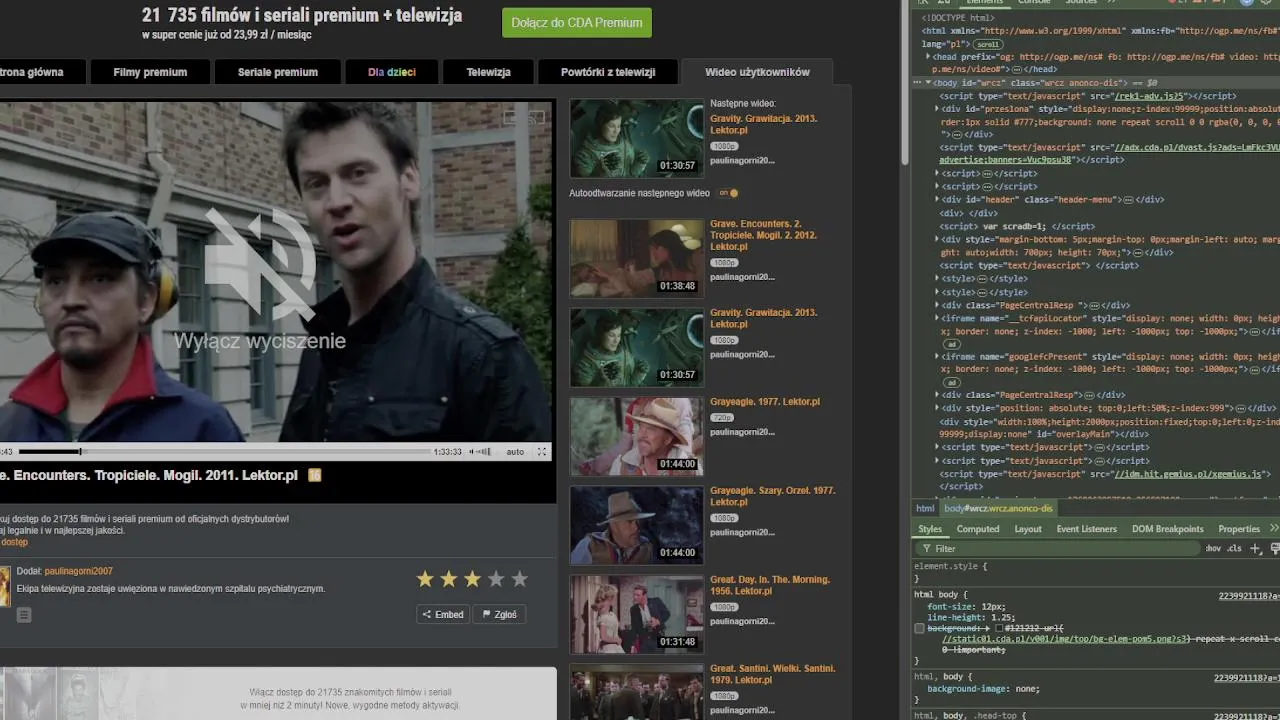Screen dimensions: 1280x720
Task: Click the scroll badge next to html tag
Action: click(988, 44)
